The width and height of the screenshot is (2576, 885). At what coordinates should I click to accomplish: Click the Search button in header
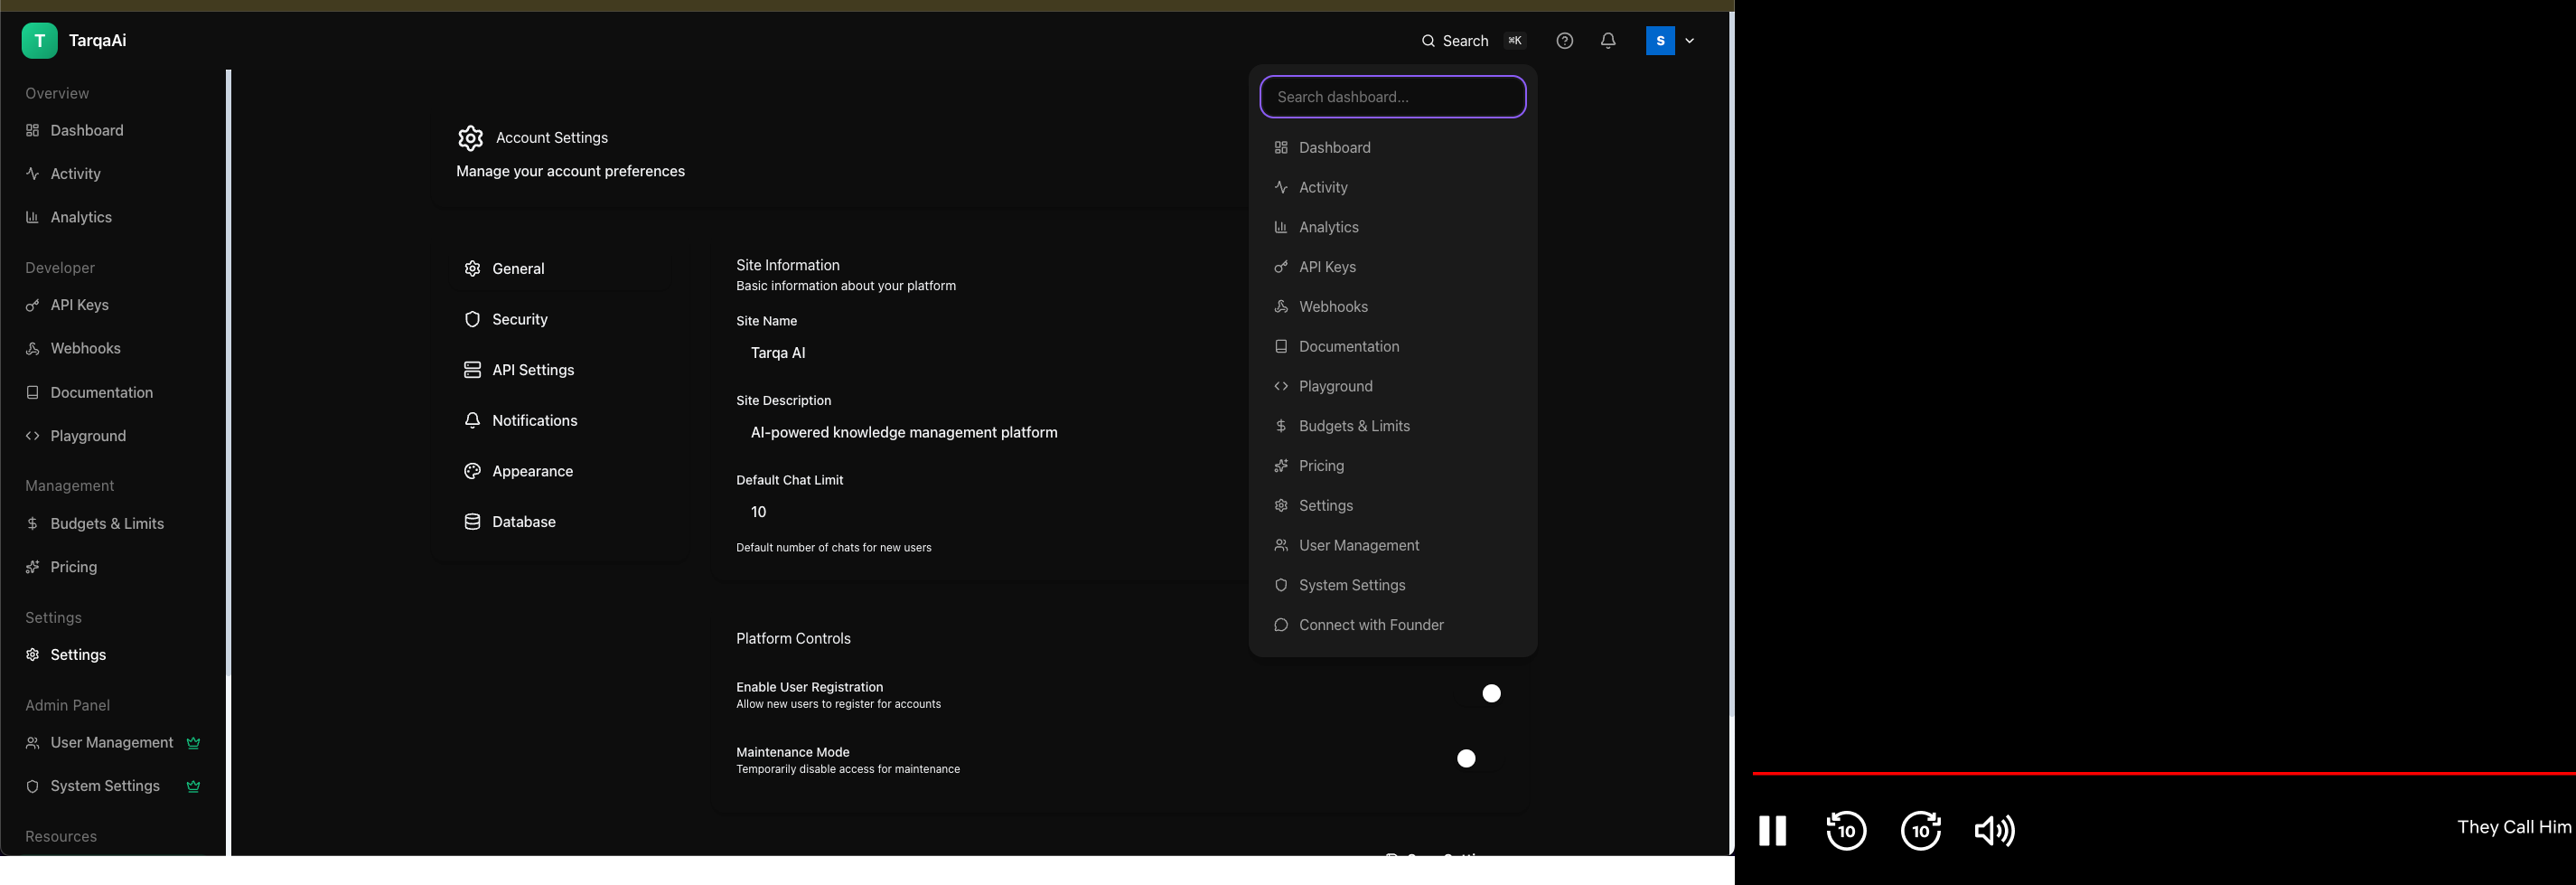click(x=1472, y=41)
